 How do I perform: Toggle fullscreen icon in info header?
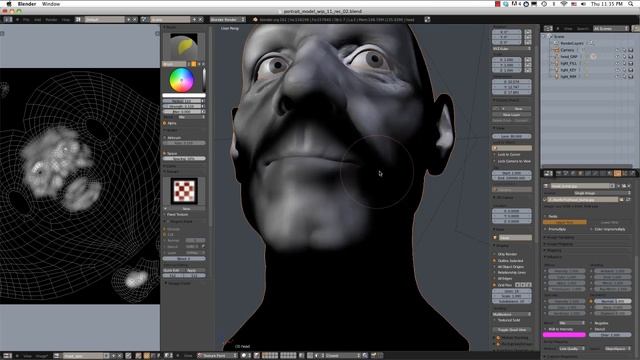[427, 19]
